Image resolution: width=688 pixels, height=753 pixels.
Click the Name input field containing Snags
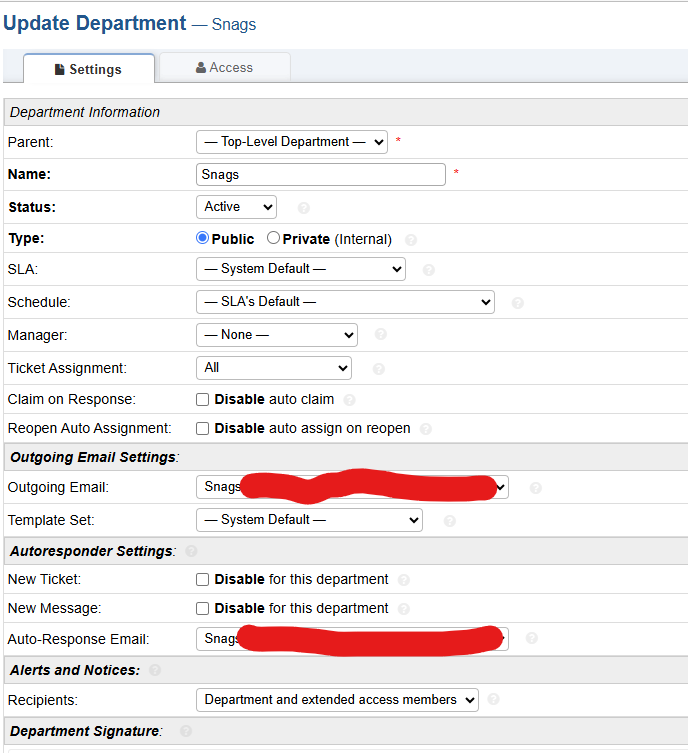coord(321,174)
